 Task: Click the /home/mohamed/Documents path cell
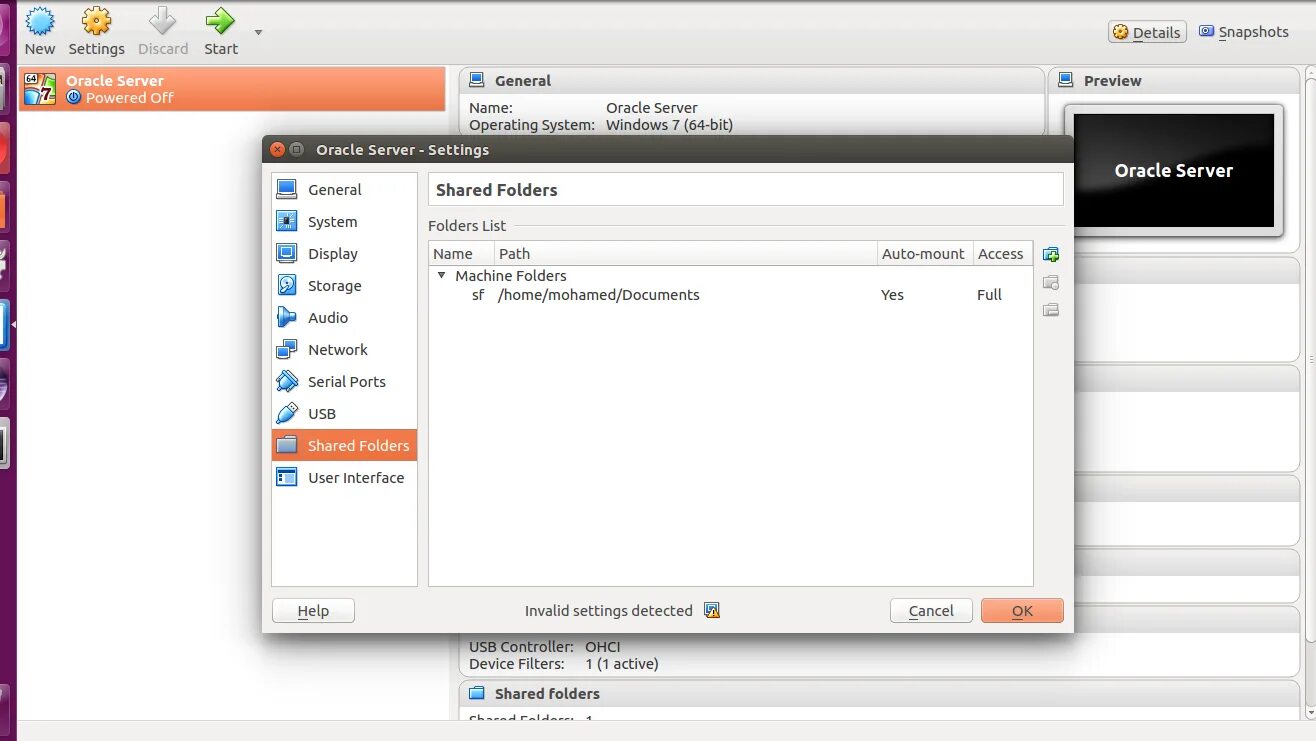(x=598, y=295)
